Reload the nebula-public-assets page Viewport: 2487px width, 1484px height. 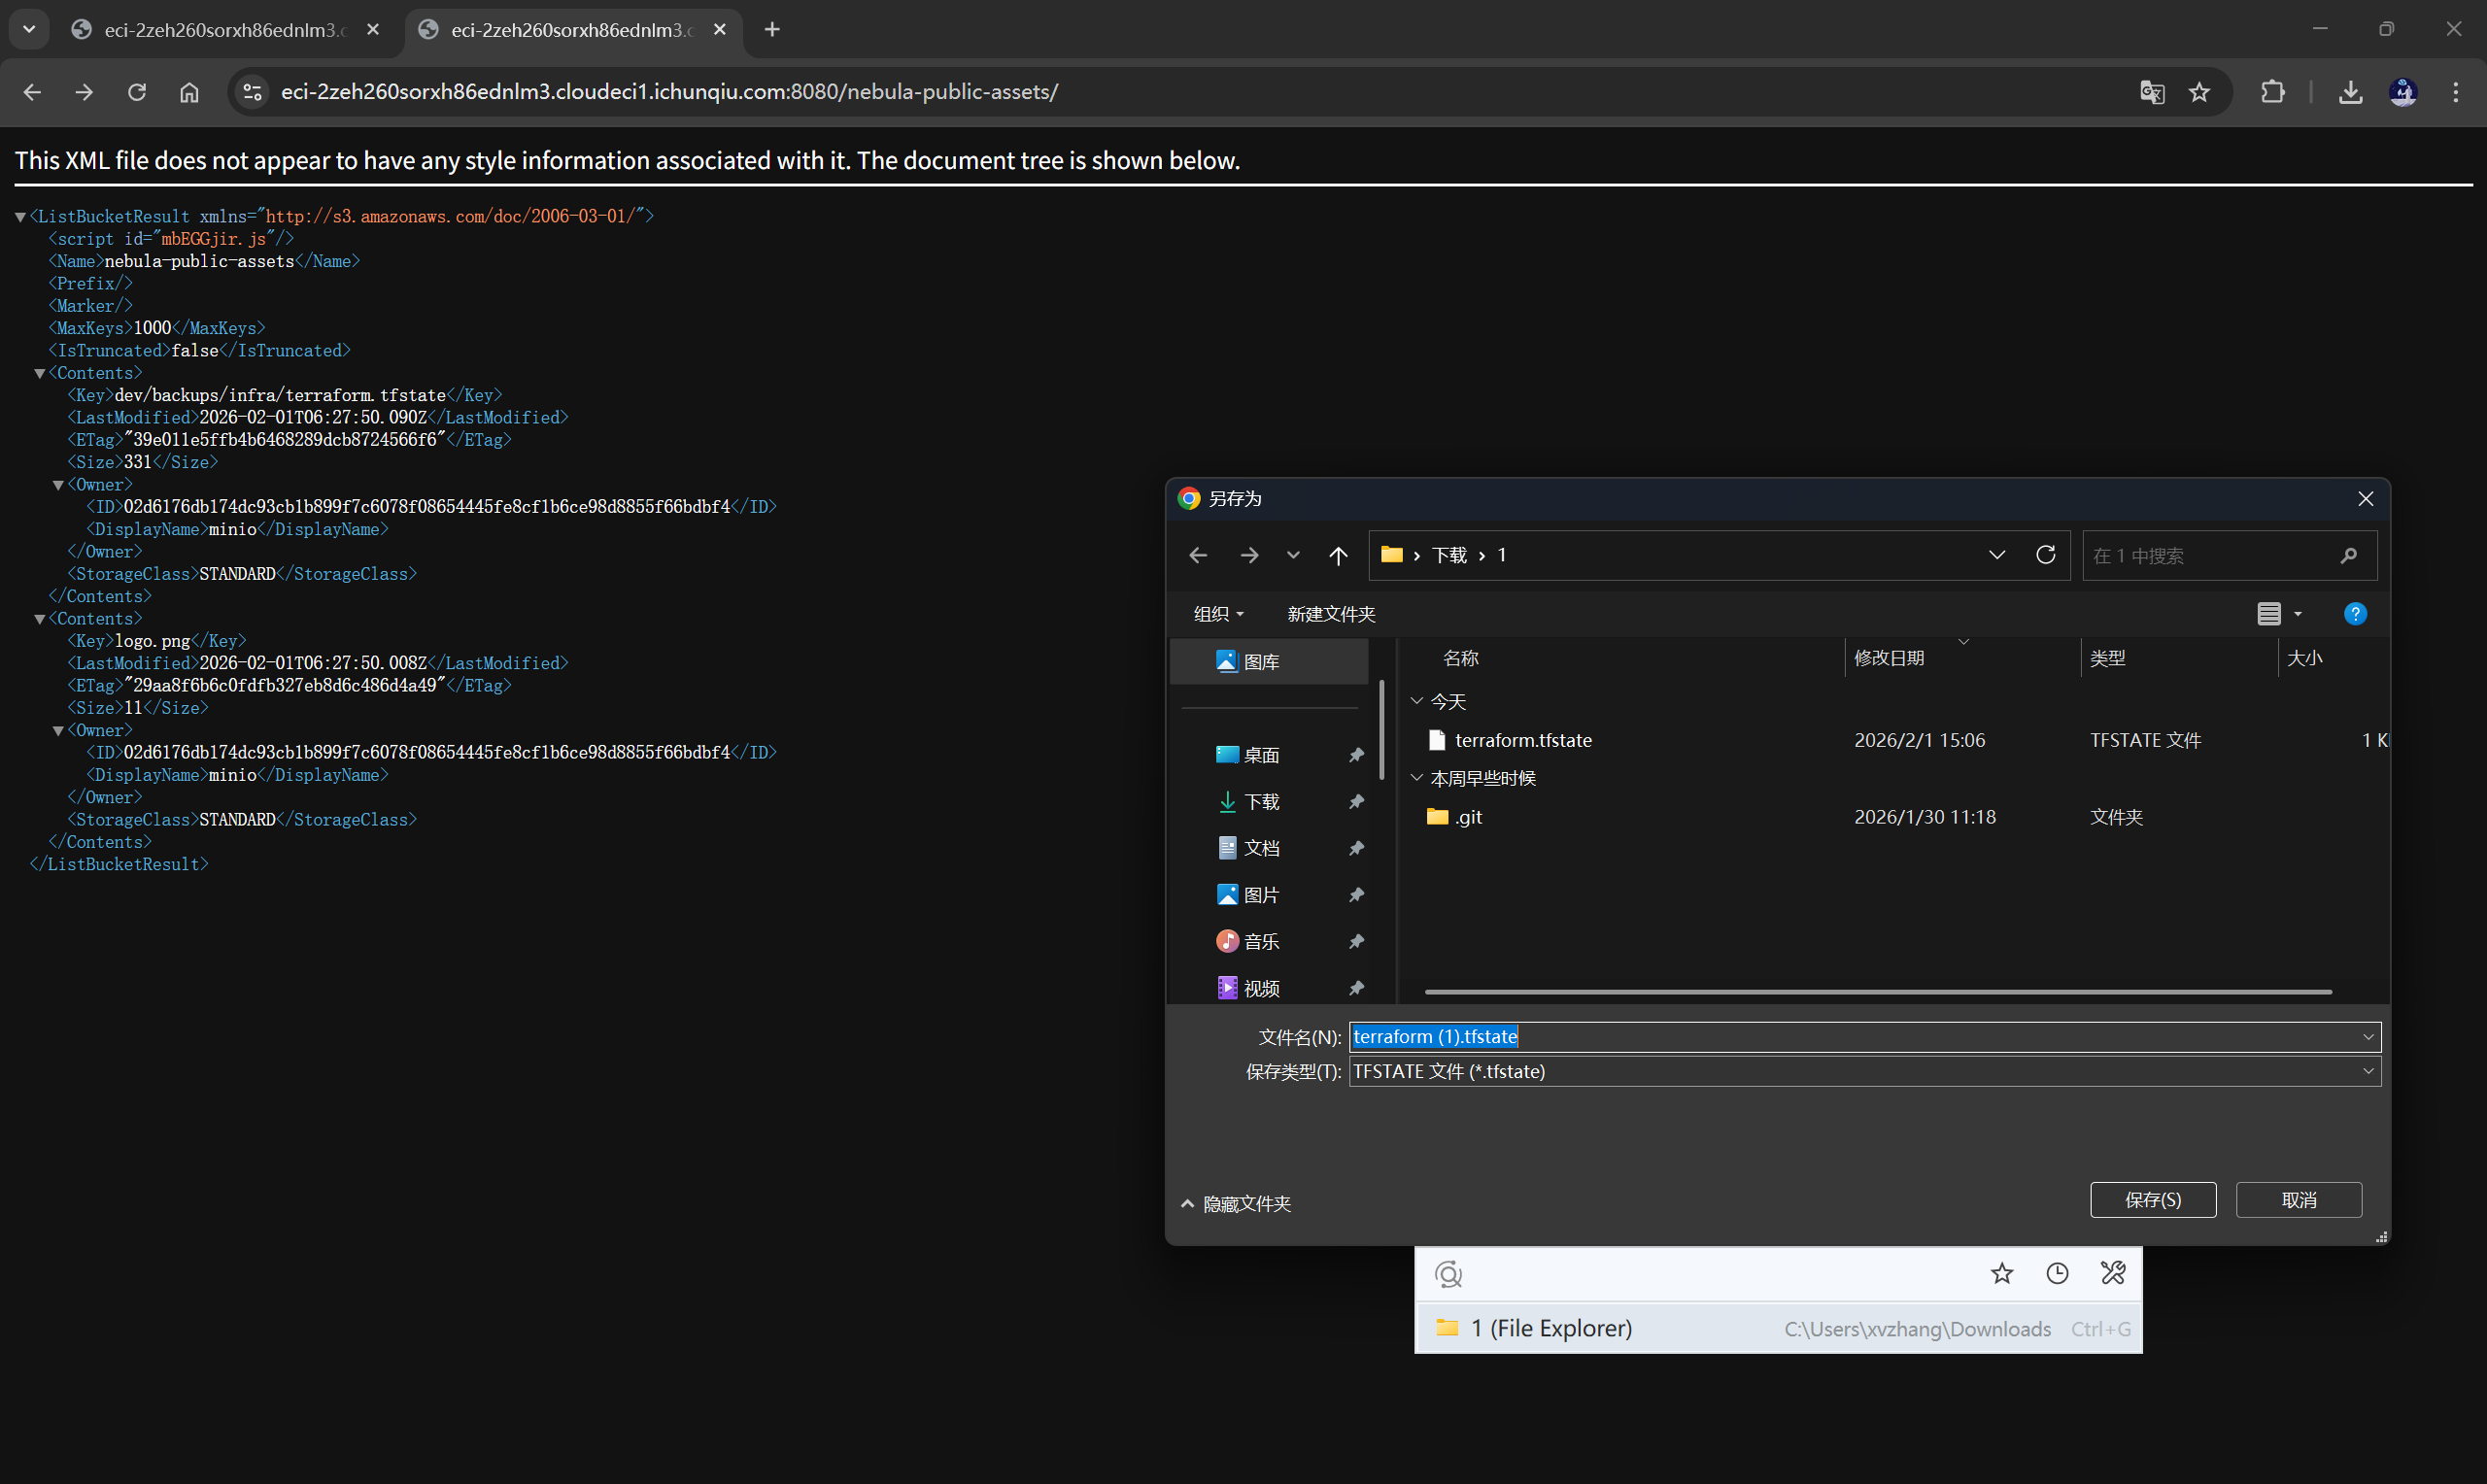(137, 92)
